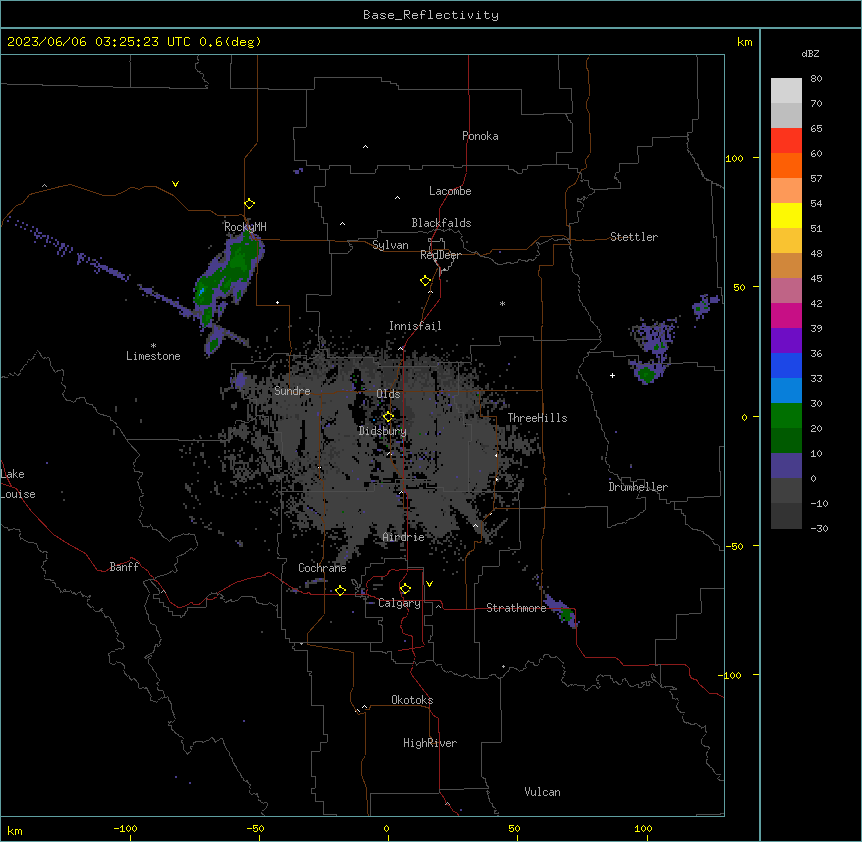Click the Limestone label
Image resolution: width=862 pixels, height=842 pixels.
pos(153,356)
